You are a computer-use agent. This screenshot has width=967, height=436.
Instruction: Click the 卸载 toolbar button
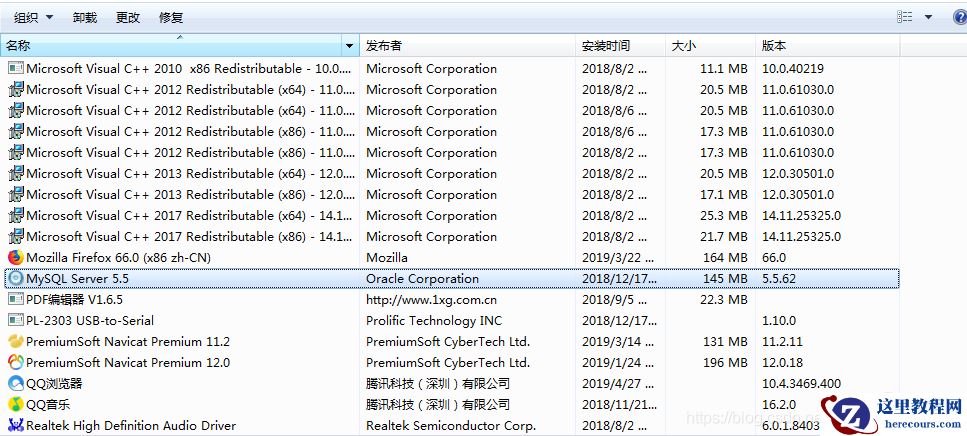85,17
